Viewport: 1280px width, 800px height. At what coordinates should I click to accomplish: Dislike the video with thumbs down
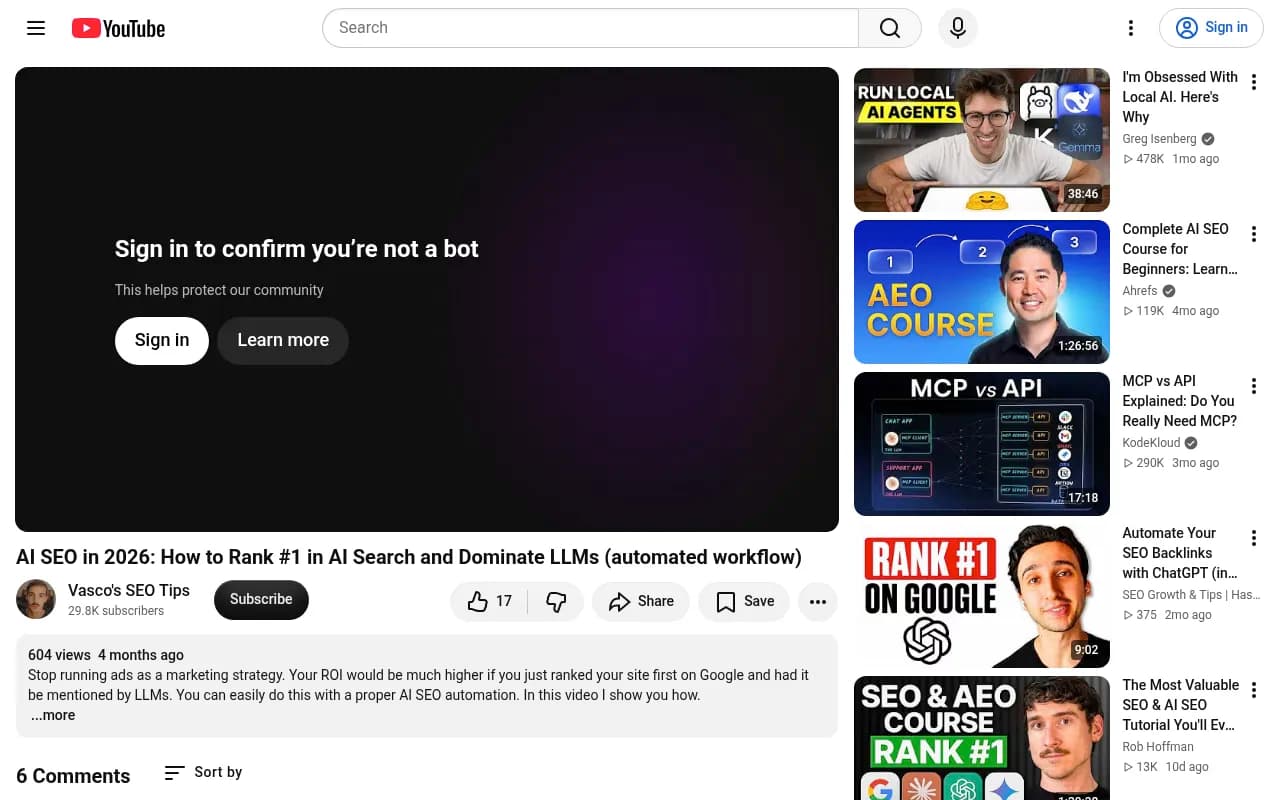556,601
